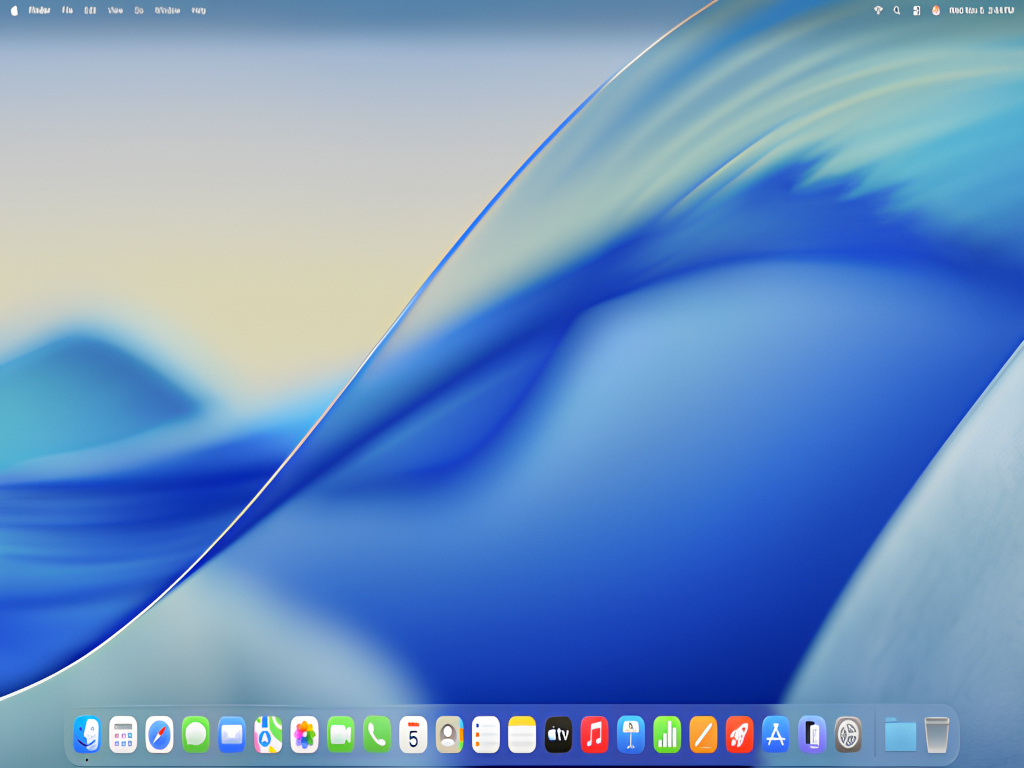Expand the Downloads folder stack in dock
1024x768 pixels.
(x=900, y=735)
